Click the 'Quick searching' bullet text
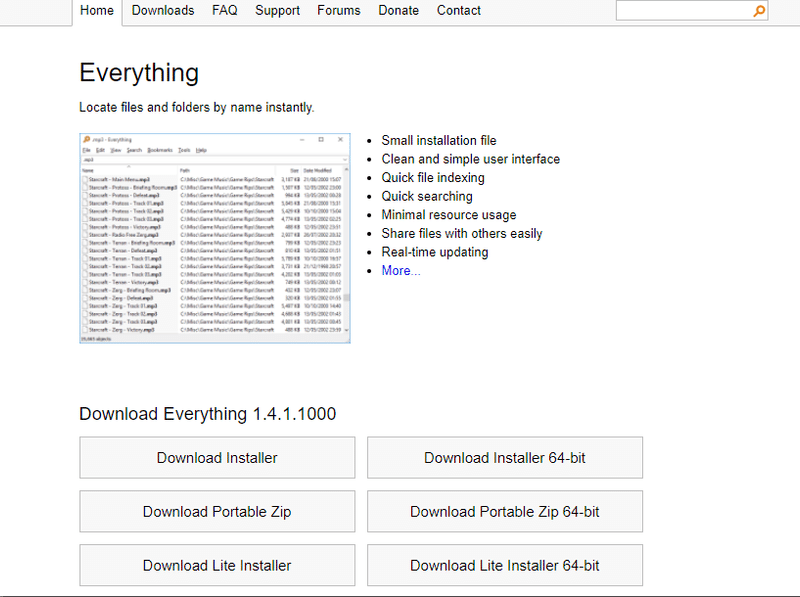Screen dimensions: 800x597 click(x=427, y=196)
